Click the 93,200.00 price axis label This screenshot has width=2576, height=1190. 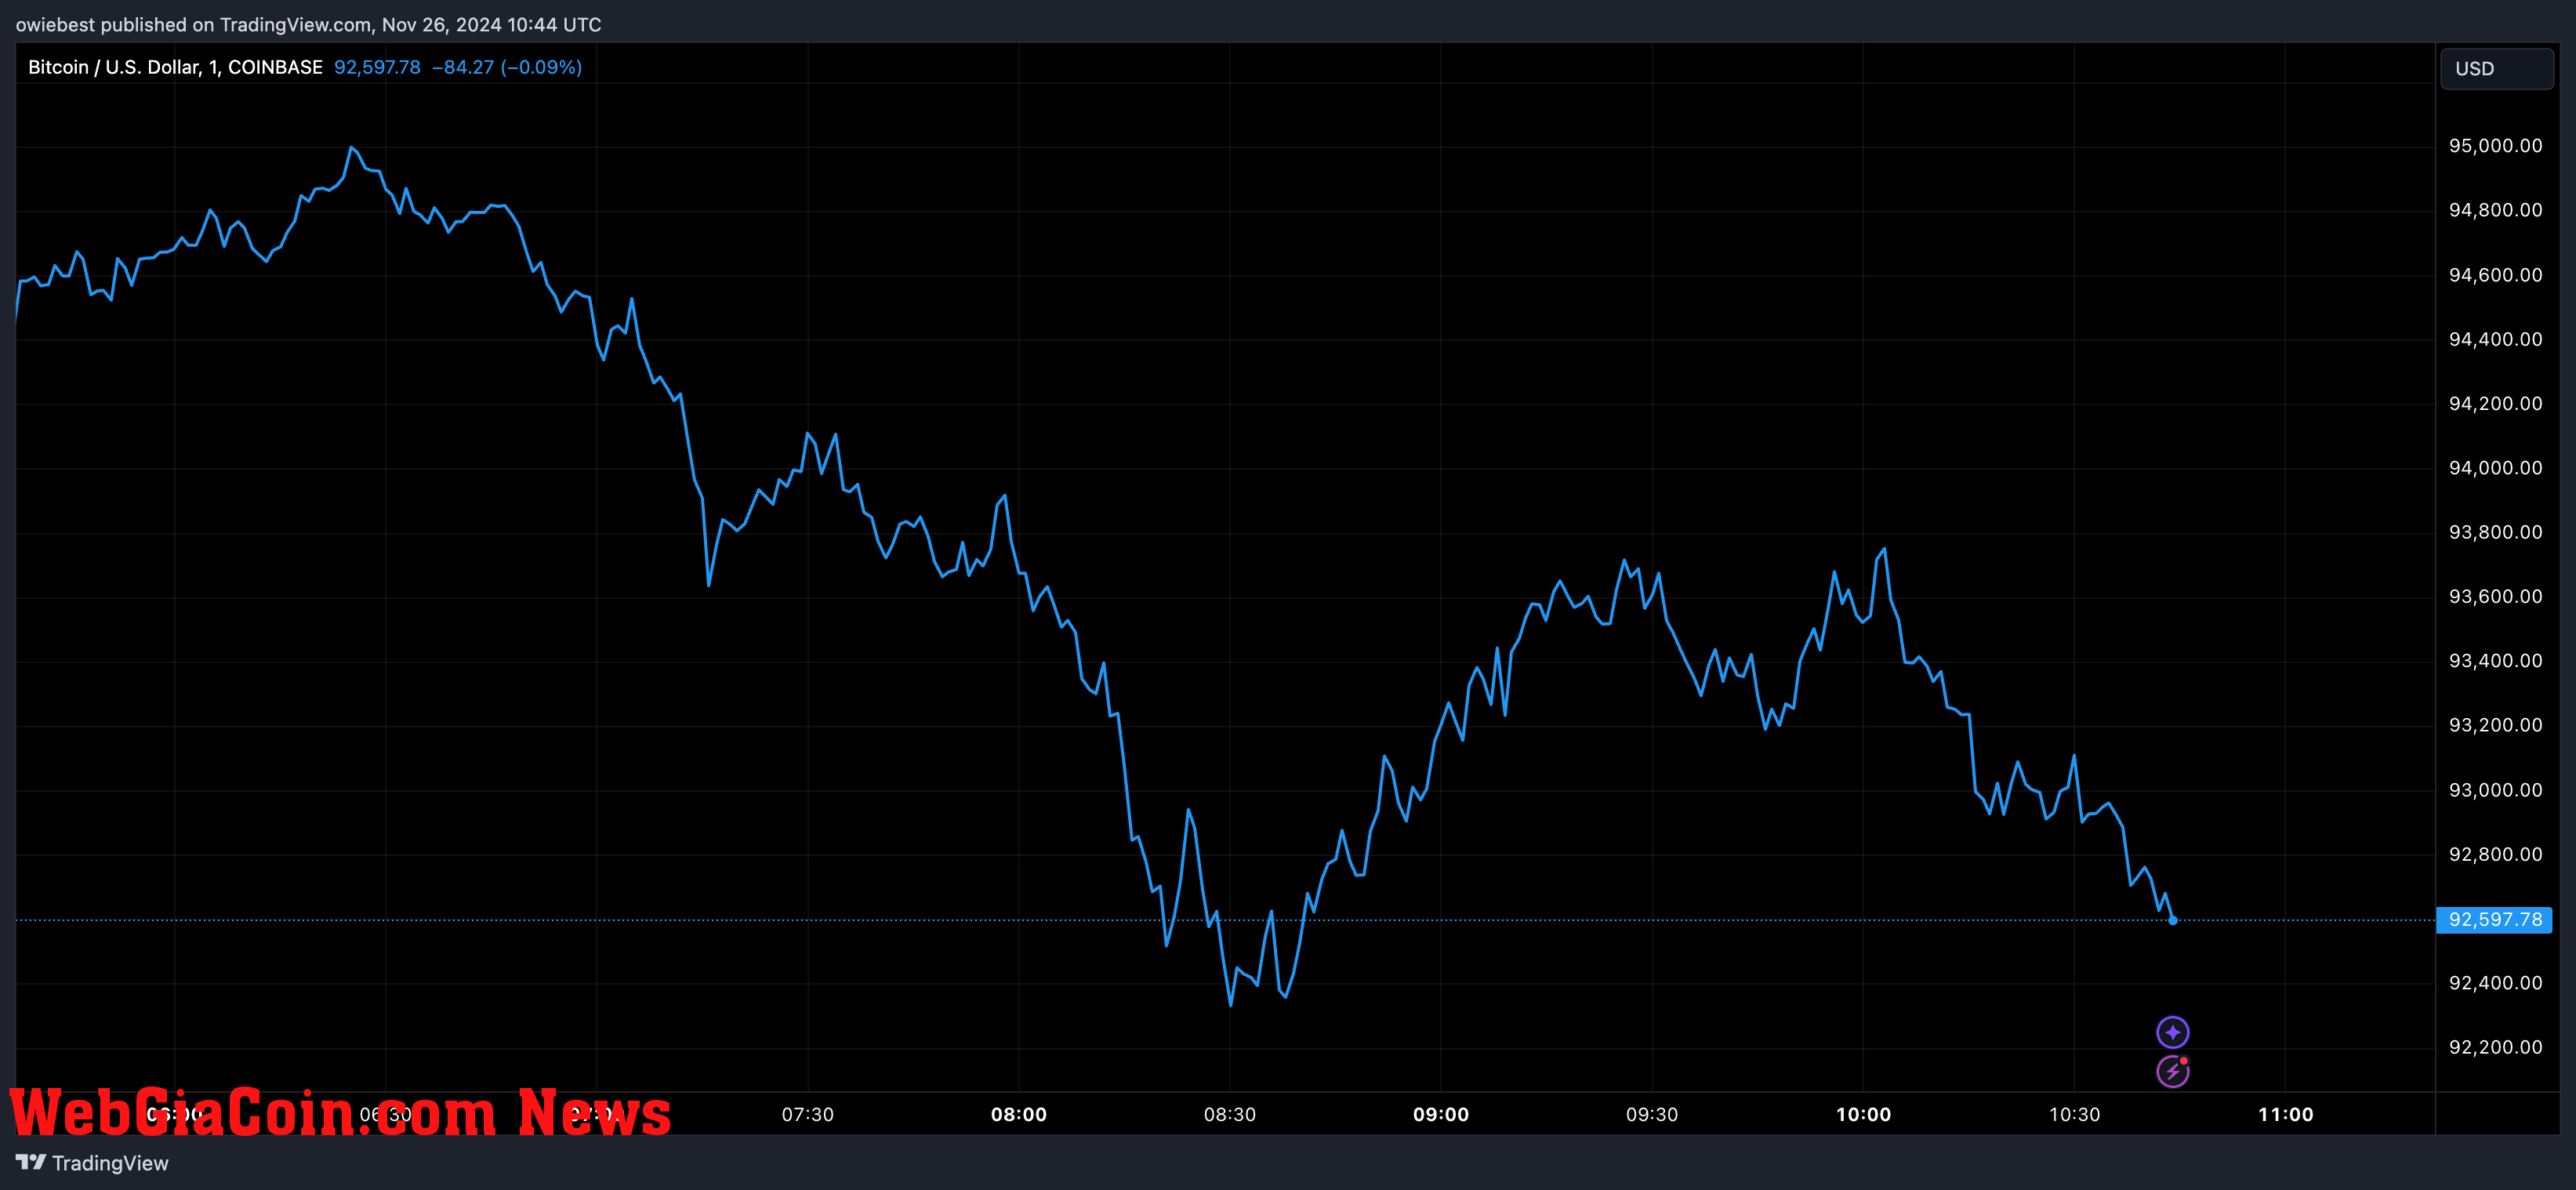2495,725
